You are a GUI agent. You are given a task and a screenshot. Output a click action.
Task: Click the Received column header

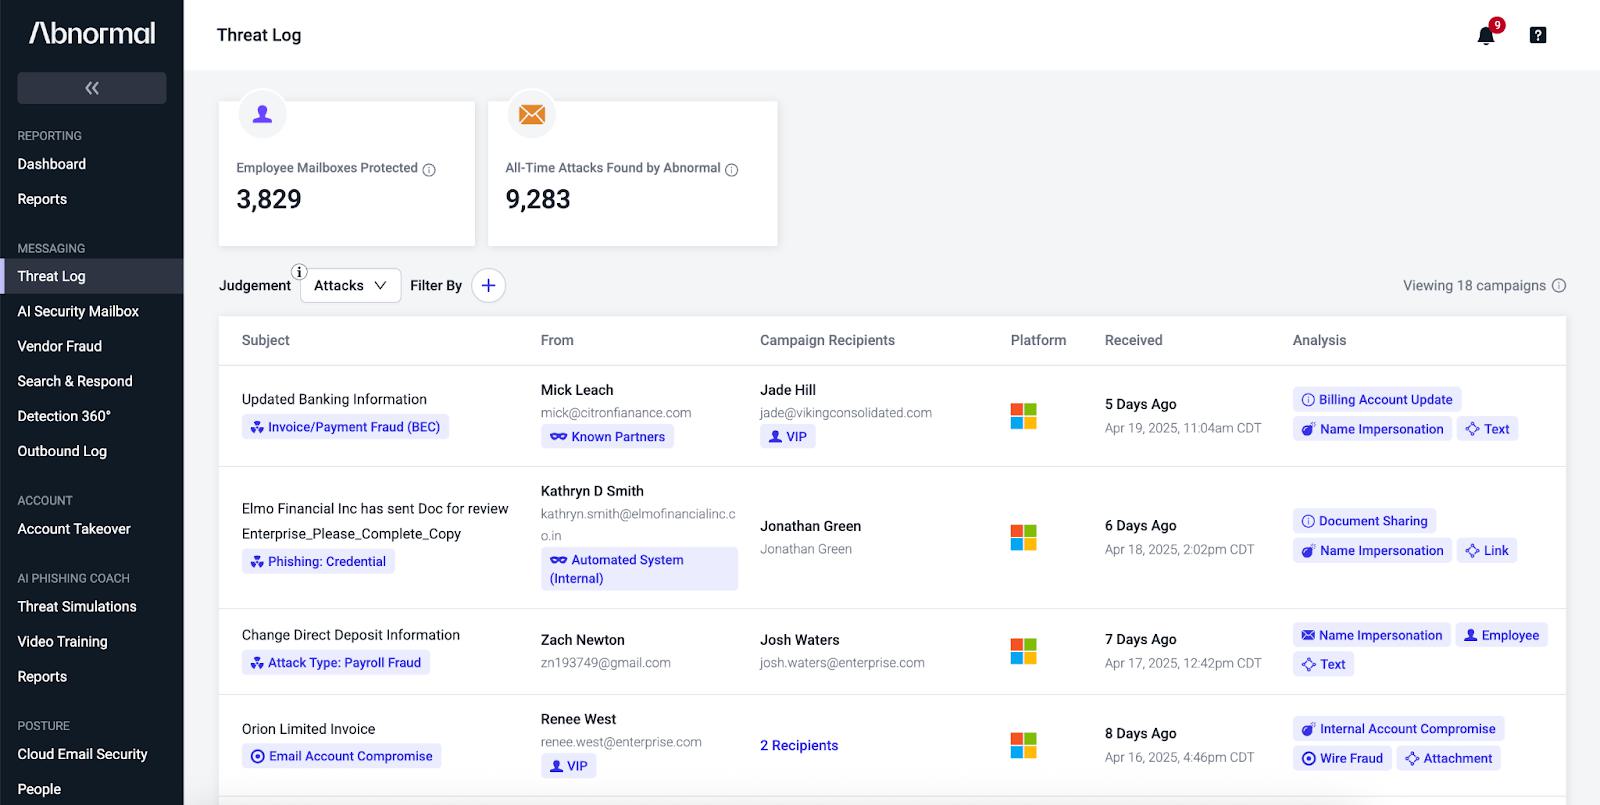(x=1133, y=340)
